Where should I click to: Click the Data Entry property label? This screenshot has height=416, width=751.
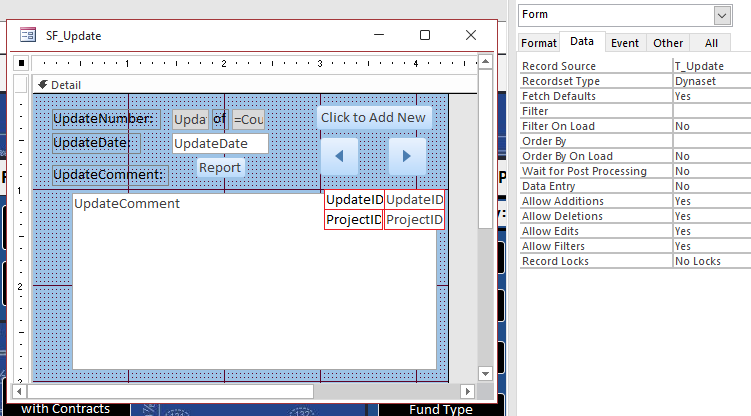click(548, 186)
